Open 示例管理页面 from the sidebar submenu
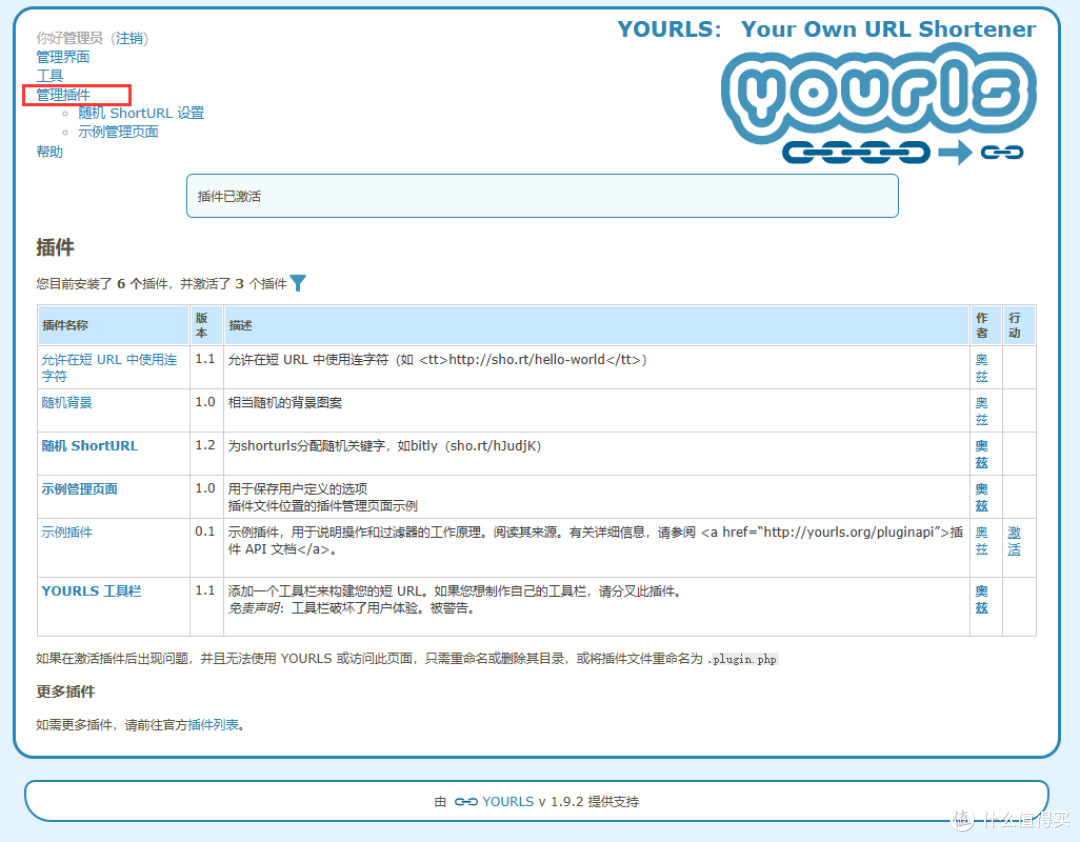1080x842 pixels. click(118, 131)
